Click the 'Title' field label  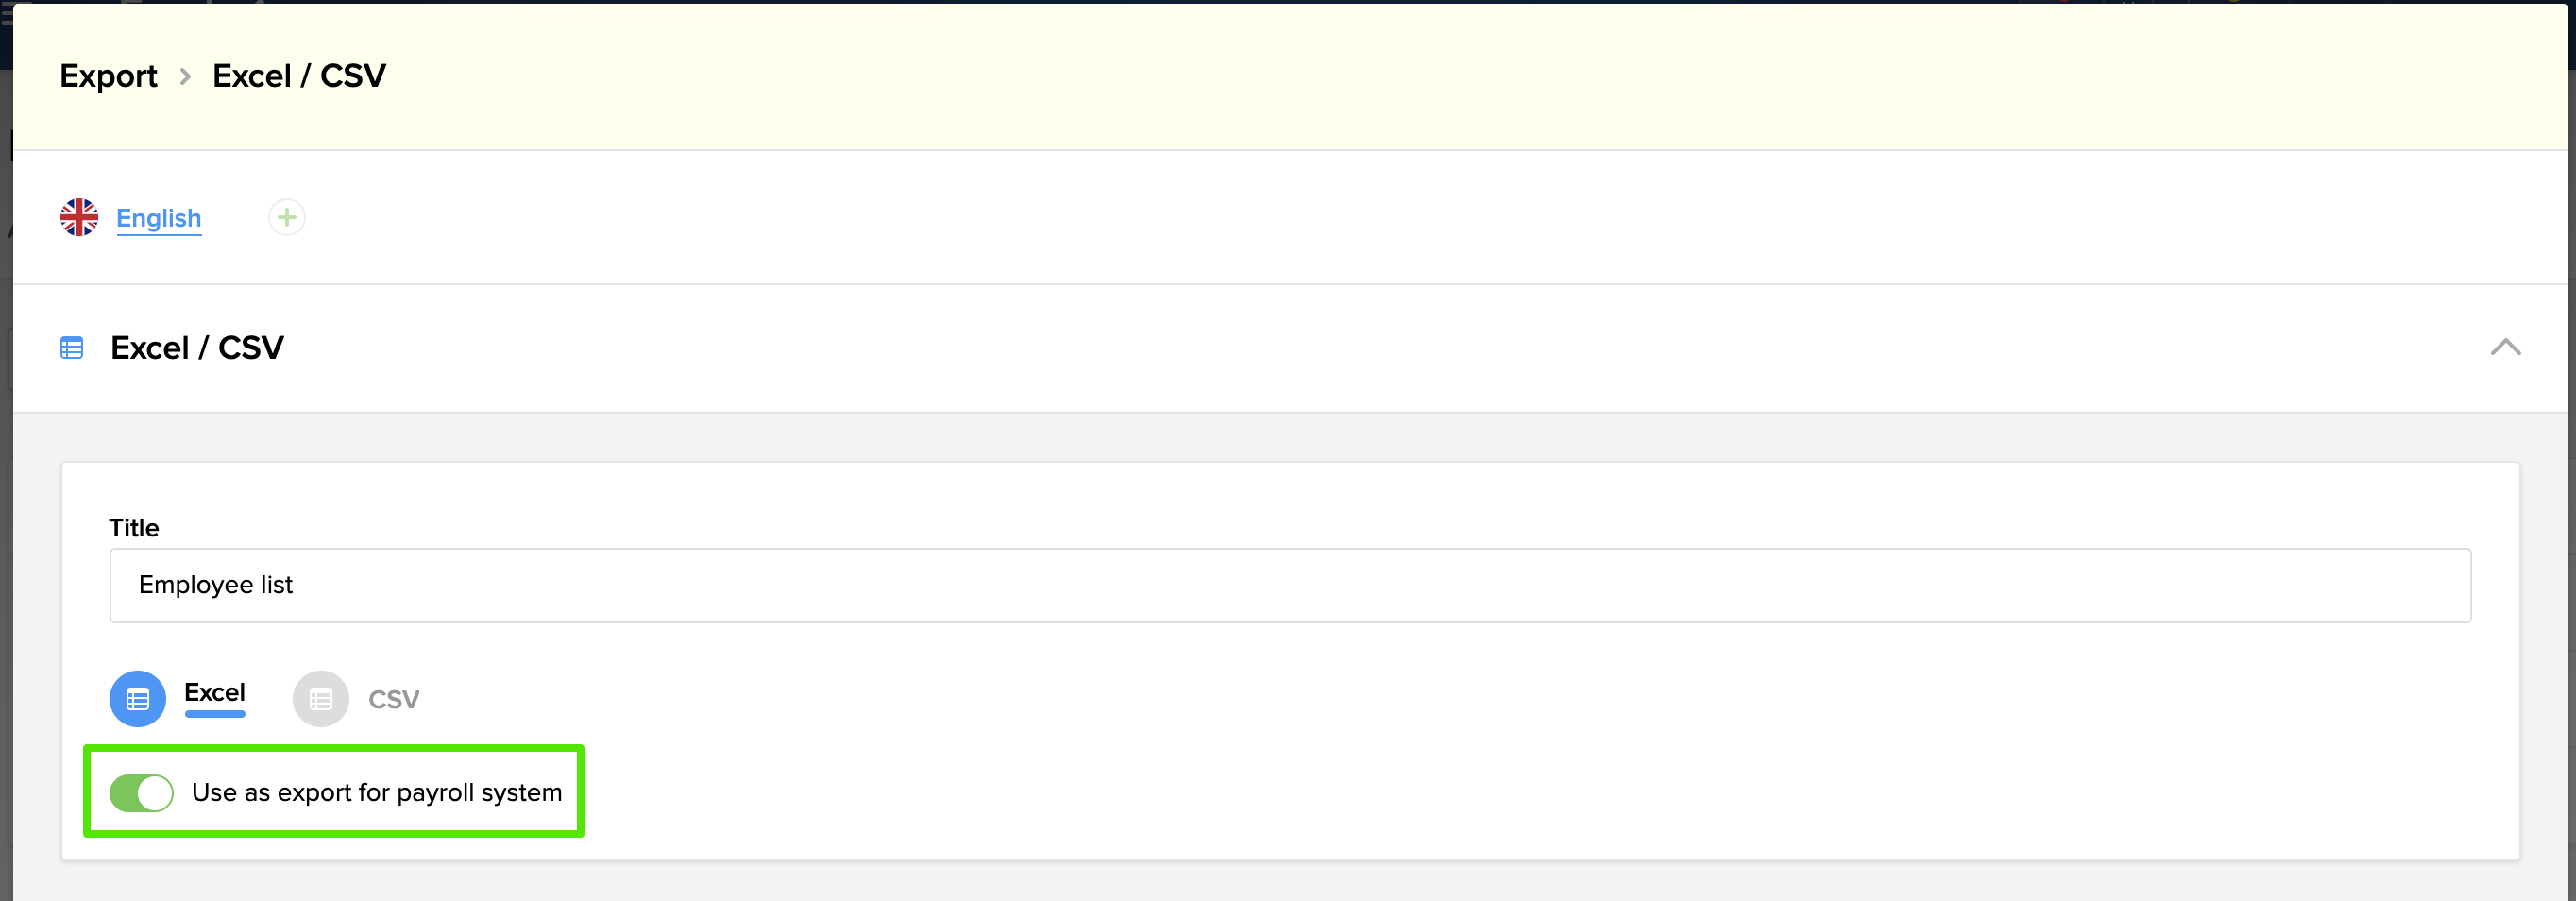134,528
